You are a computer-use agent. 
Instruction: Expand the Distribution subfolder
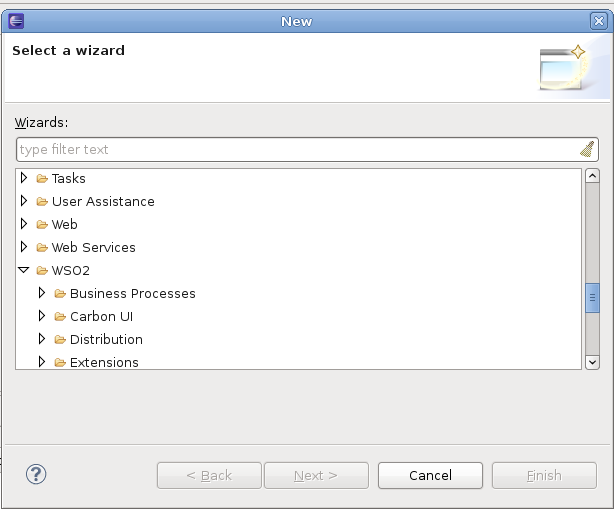point(42,339)
